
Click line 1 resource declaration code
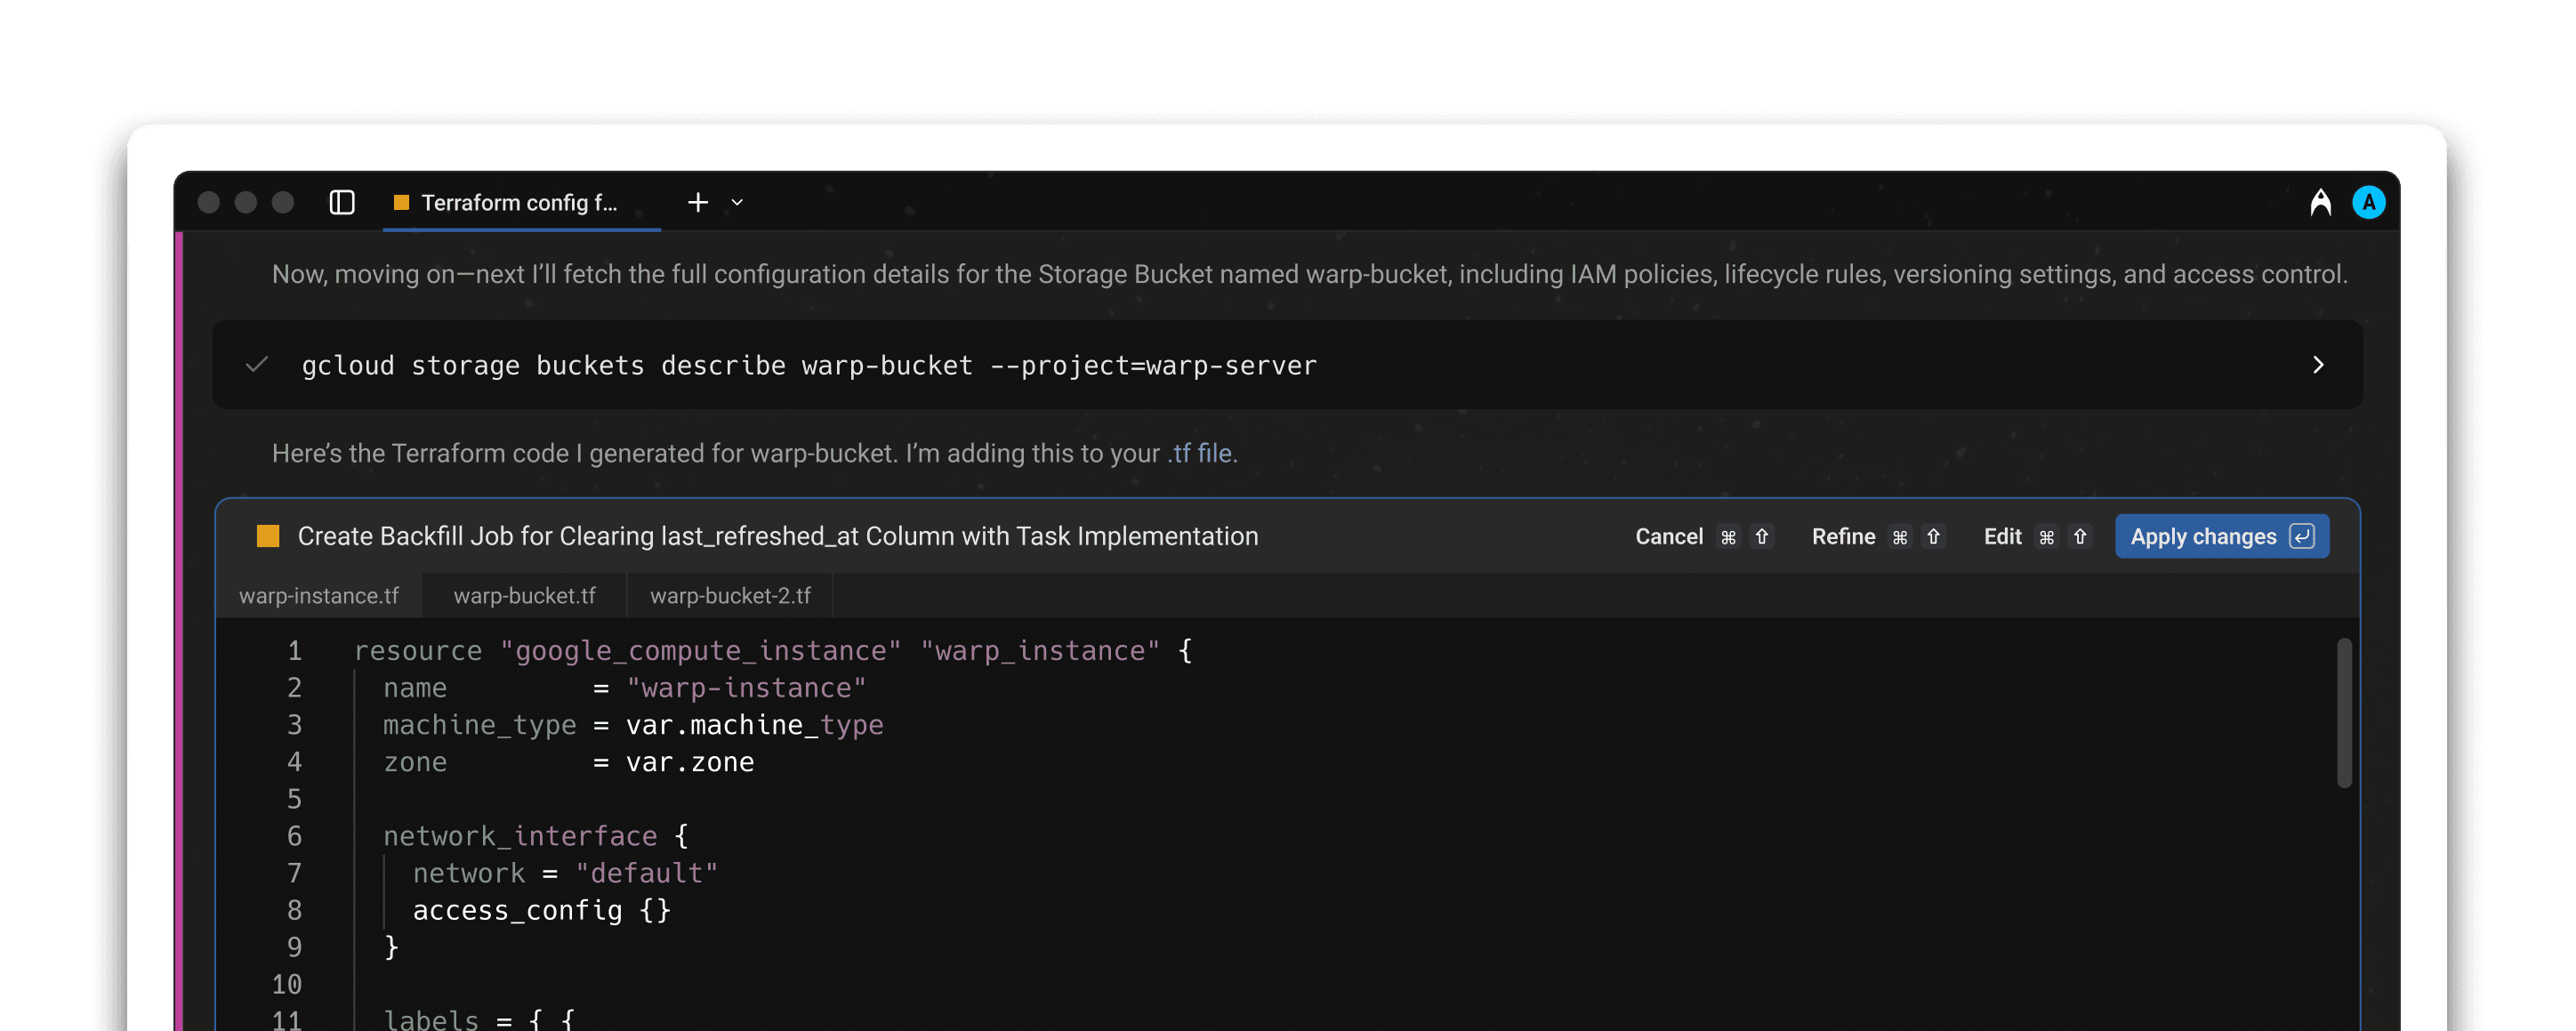pos(773,651)
